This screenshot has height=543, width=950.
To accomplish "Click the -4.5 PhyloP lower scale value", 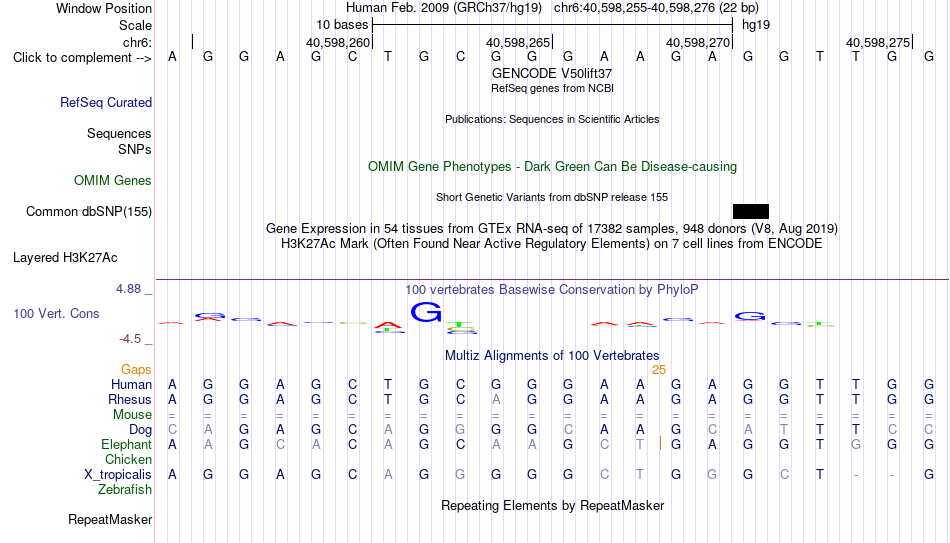I will (130, 339).
